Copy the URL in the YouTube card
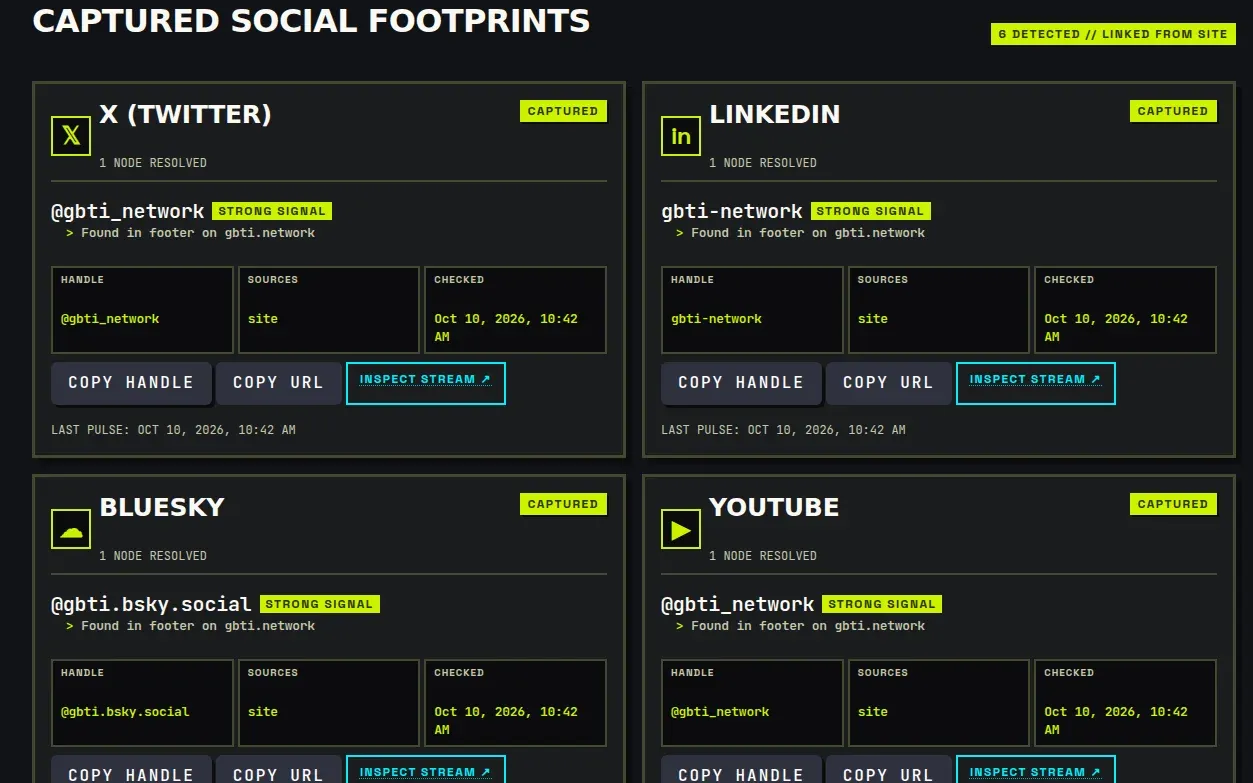 (888, 770)
